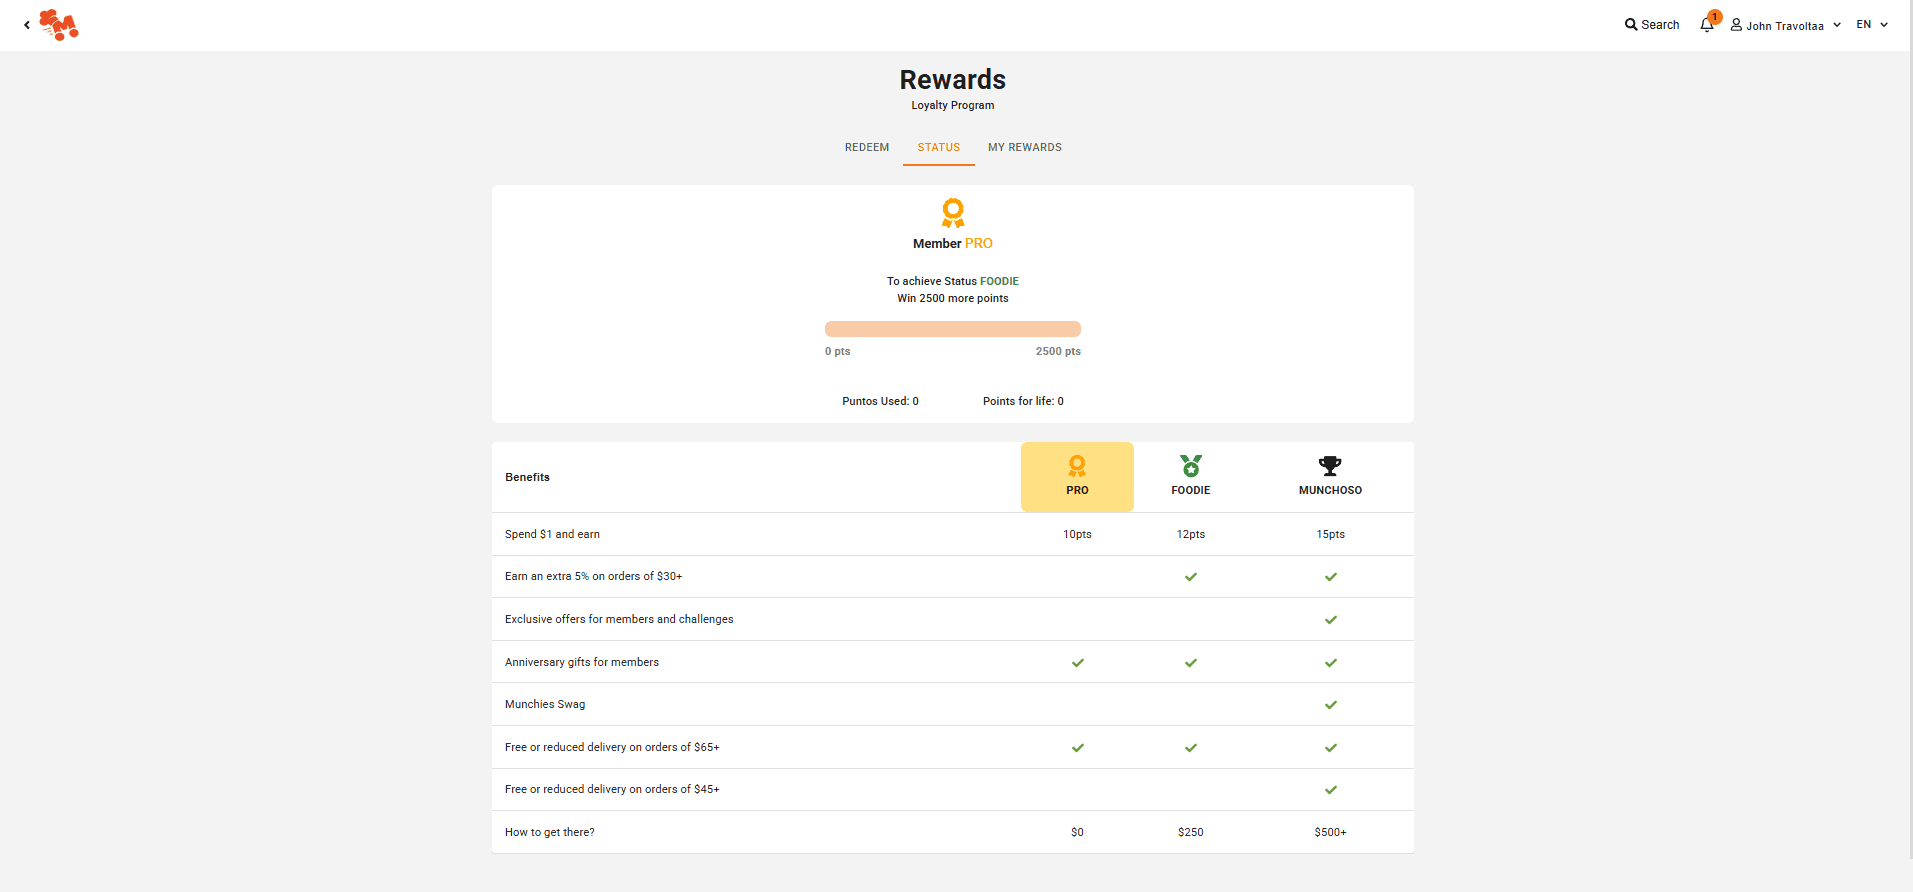Image resolution: width=1913 pixels, height=892 pixels.
Task: Click 'Earn an extra 5% on orders' label
Action: [x=593, y=576]
